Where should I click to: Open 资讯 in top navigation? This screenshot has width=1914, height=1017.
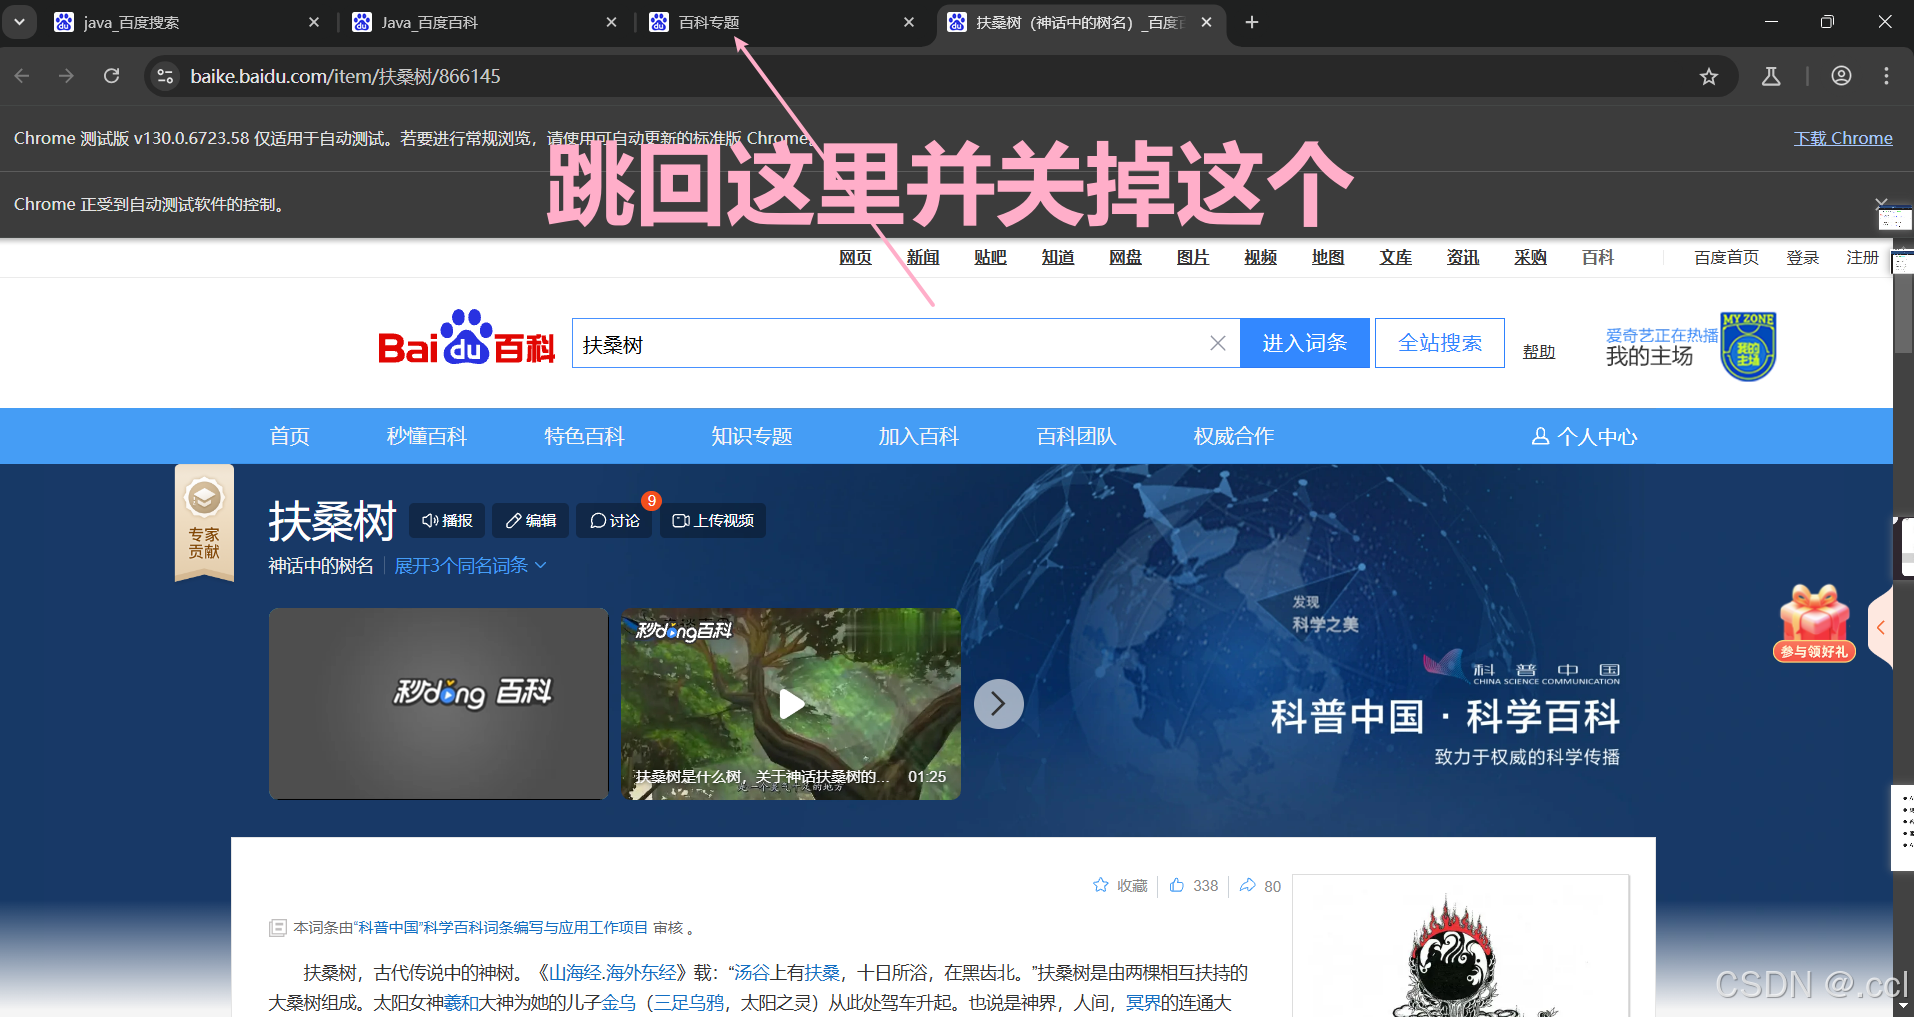1463,258
